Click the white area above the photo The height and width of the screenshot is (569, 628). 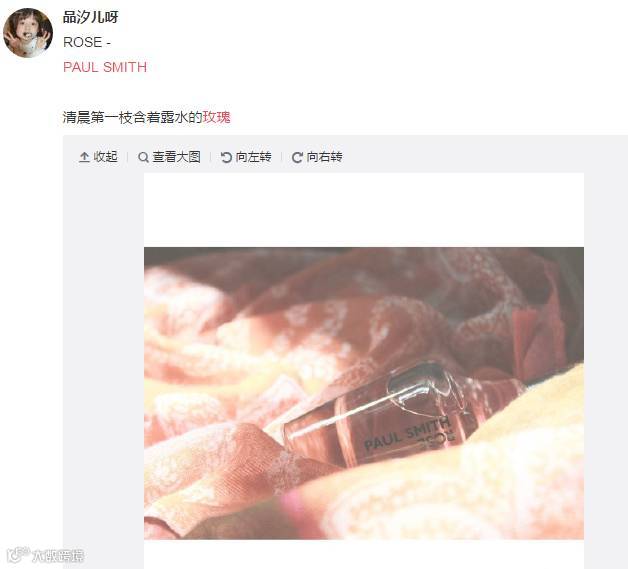(x=364, y=210)
